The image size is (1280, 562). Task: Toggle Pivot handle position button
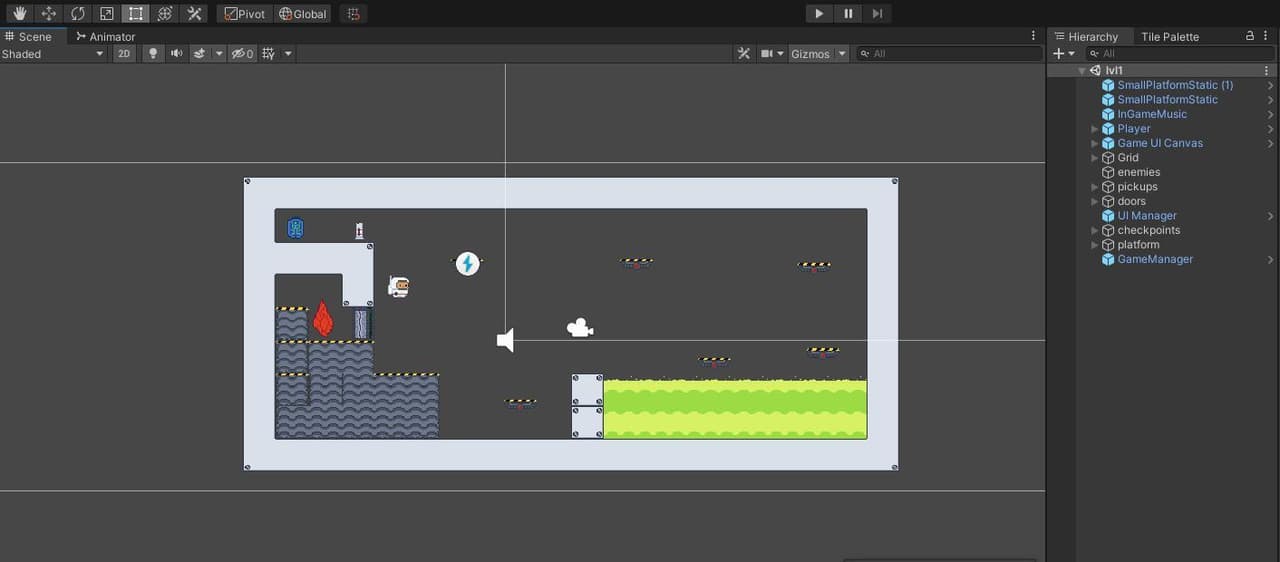coord(244,14)
